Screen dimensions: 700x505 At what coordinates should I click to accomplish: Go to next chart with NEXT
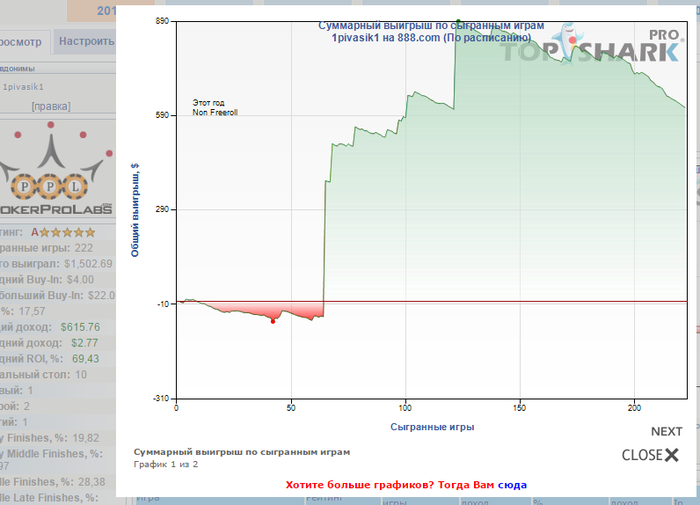(667, 431)
